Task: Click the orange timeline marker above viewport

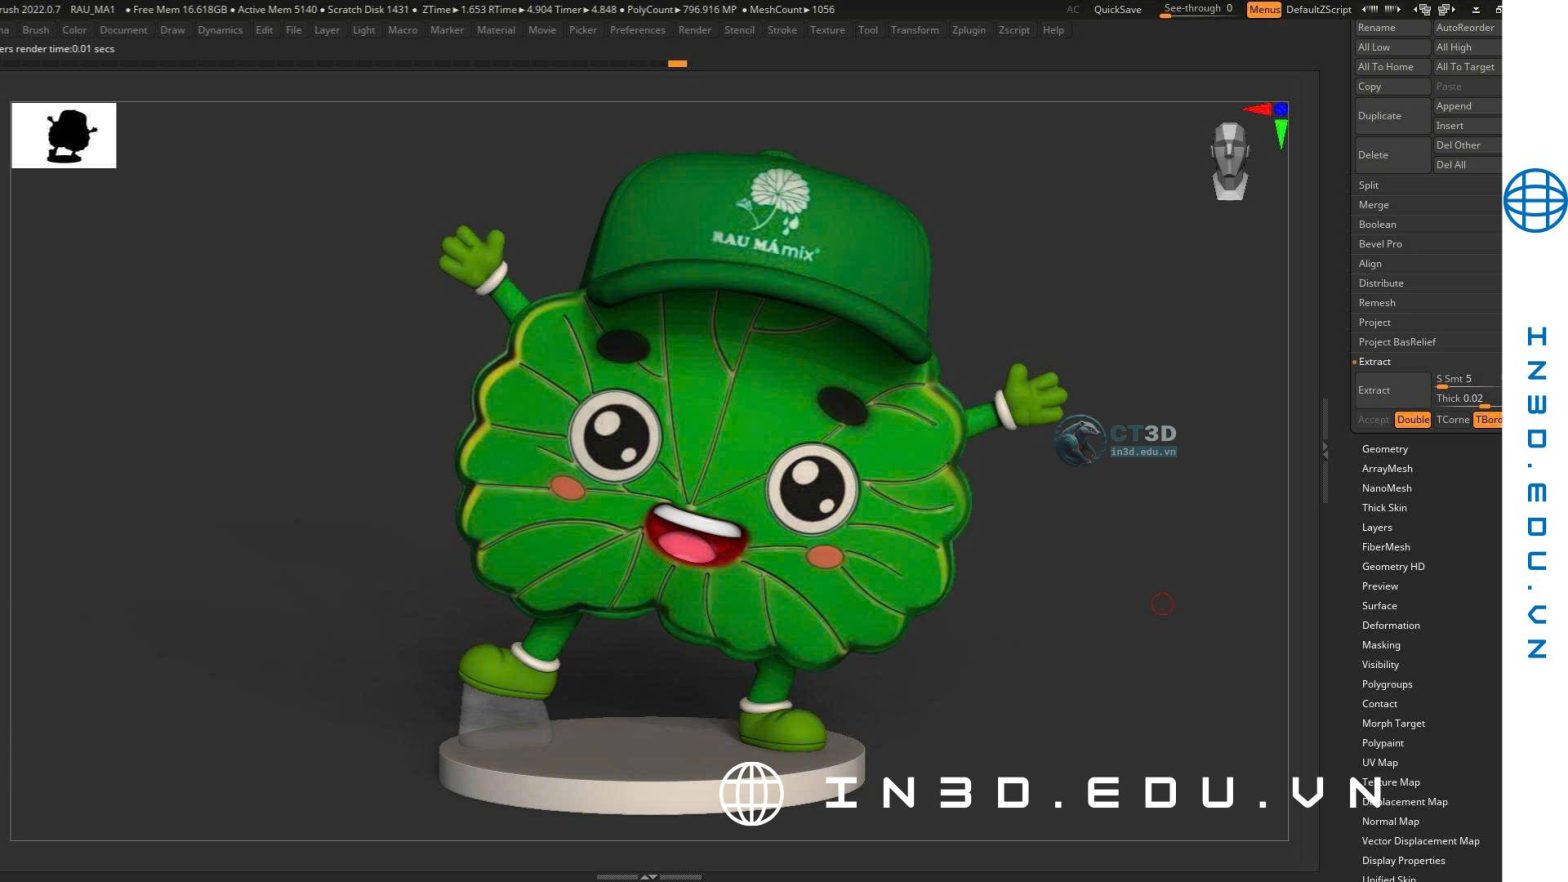Action: pyautogui.click(x=677, y=63)
